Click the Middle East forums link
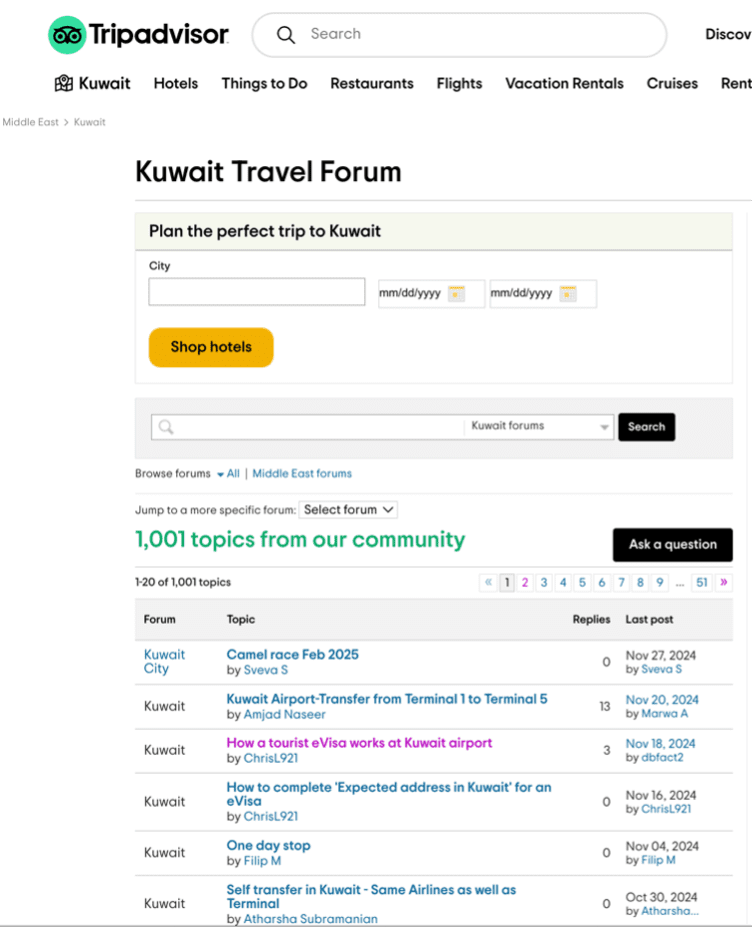754x931 pixels. point(301,473)
